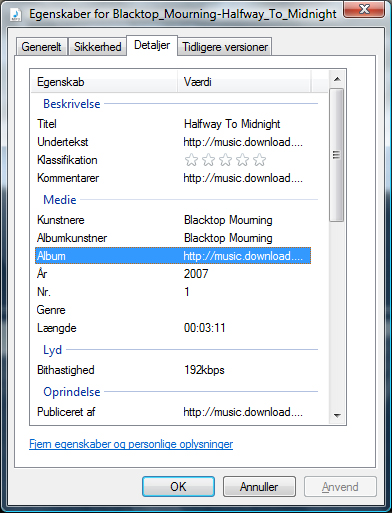The height and width of the screenshot is (513, 392).
Task: Select the Længde property label
Action: [57, 328]
